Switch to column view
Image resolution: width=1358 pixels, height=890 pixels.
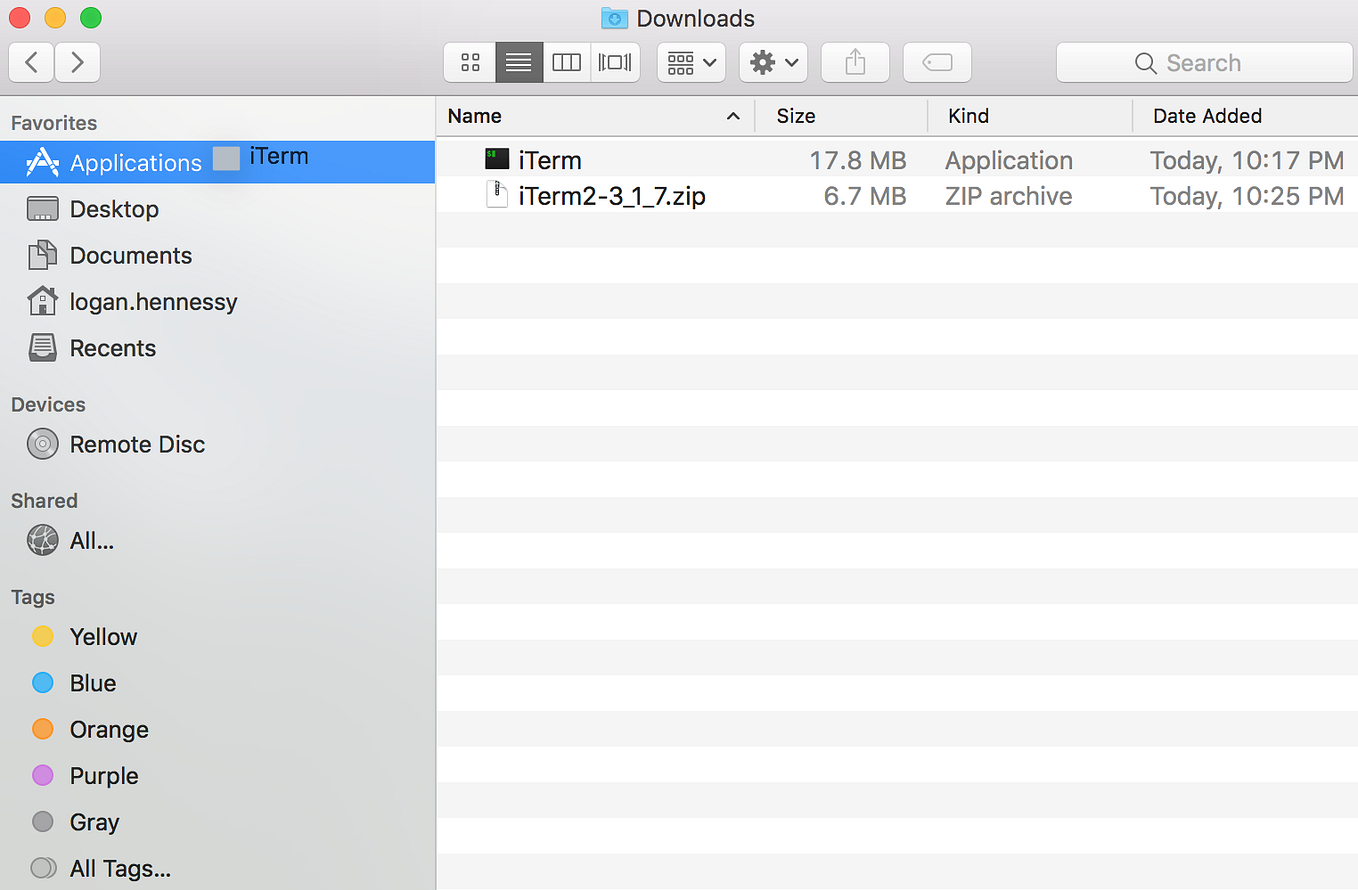click(567, 63)
